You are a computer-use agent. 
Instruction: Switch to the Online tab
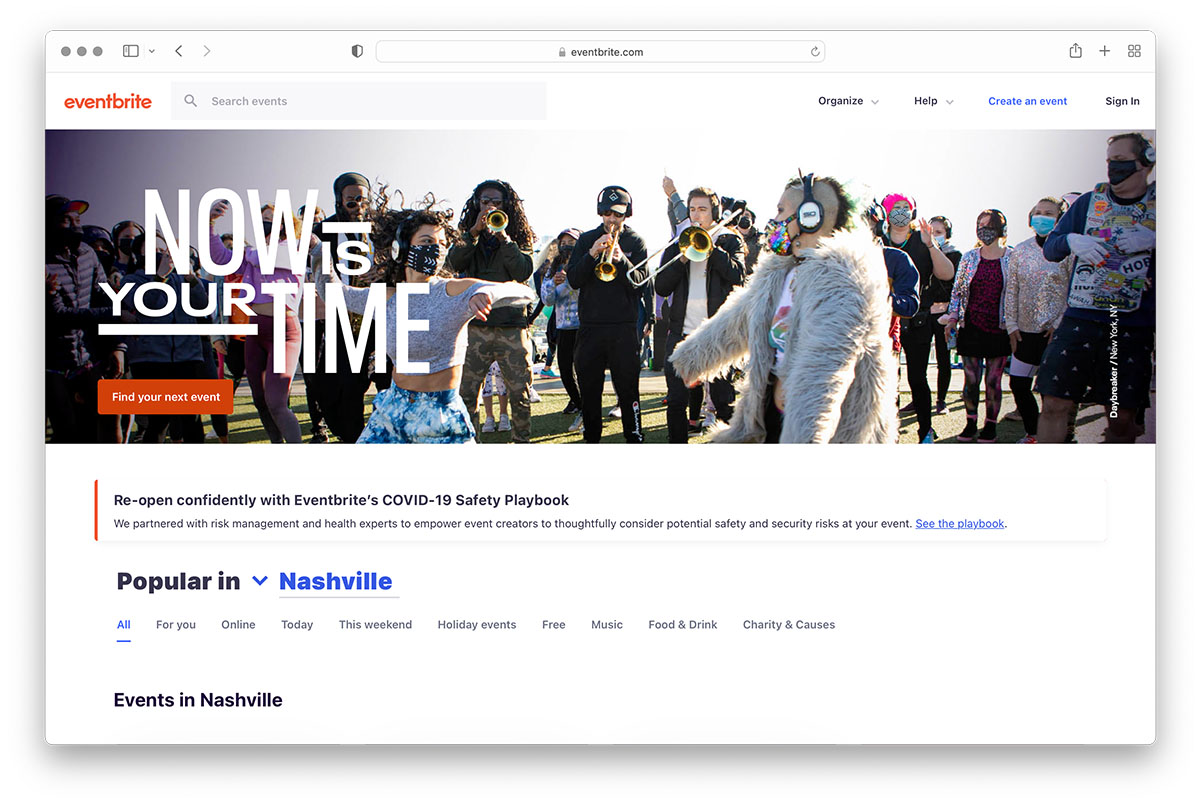[239, 625]
